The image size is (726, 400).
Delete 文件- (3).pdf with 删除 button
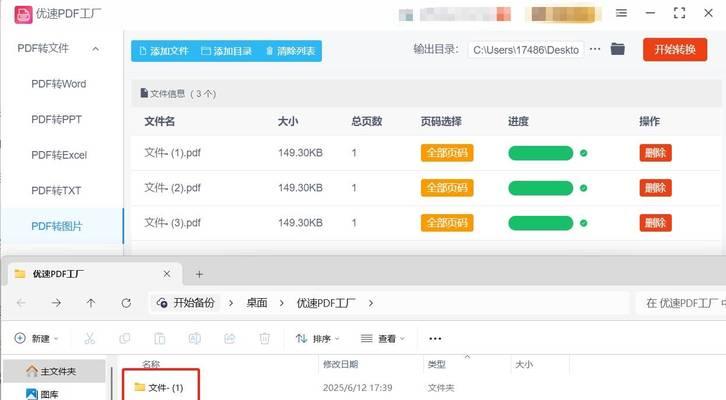pos(655,223)
